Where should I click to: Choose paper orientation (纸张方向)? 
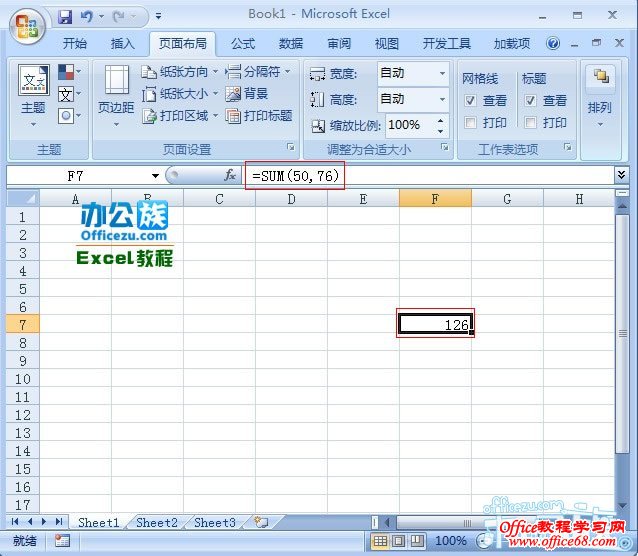[179, 72]
